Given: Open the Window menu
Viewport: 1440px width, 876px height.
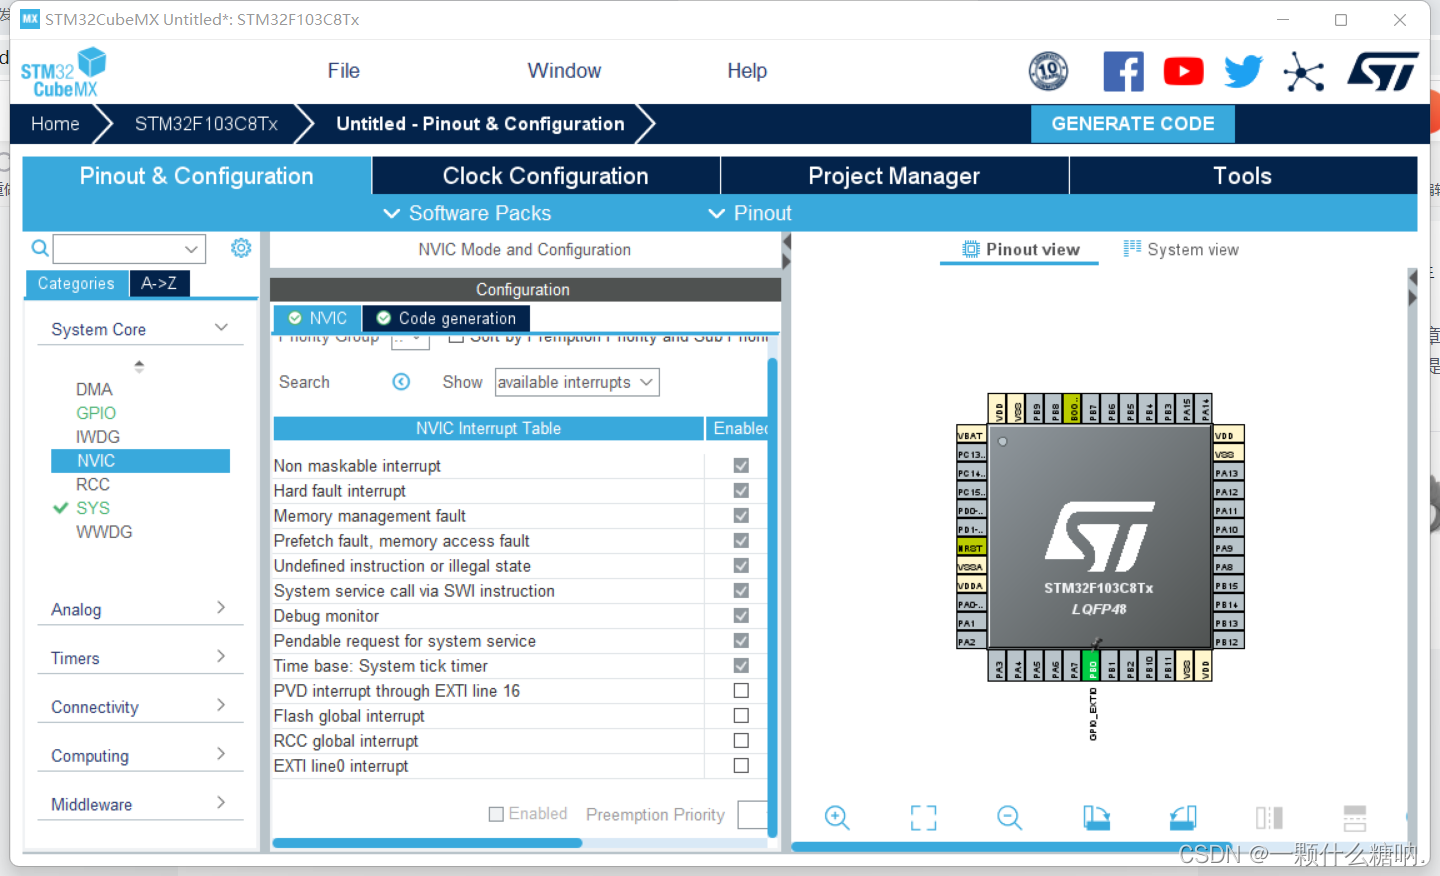Looking at the screenshot, I should [x=564, y=71].
